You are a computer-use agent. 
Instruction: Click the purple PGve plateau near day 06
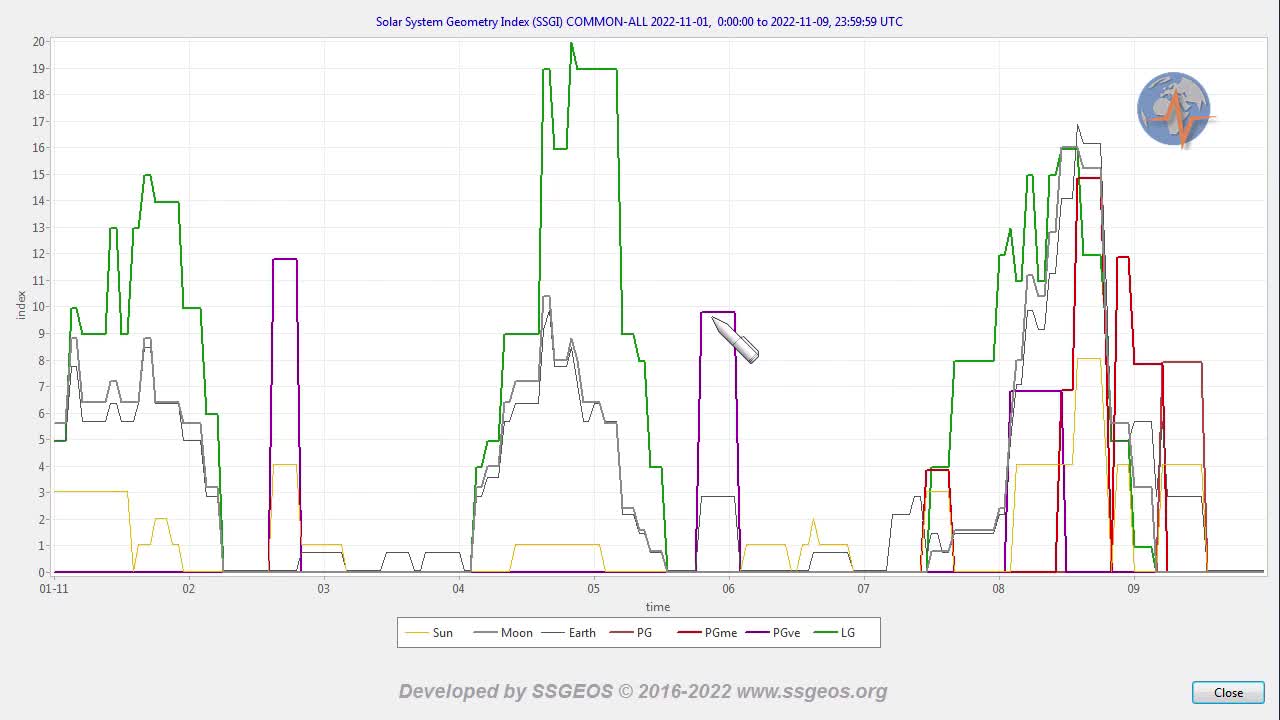point(718,313)
